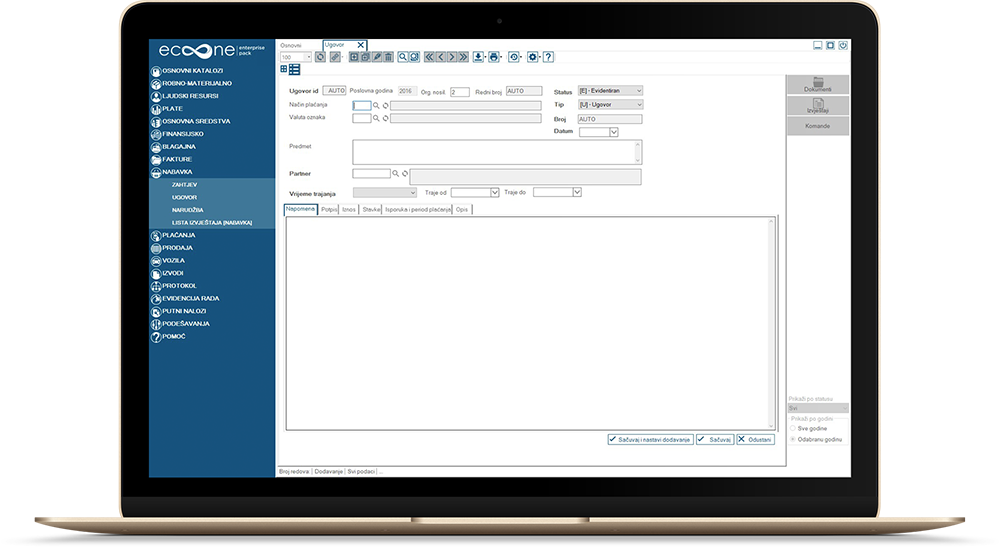Go to last record with double-right arrows

point(464,57)
